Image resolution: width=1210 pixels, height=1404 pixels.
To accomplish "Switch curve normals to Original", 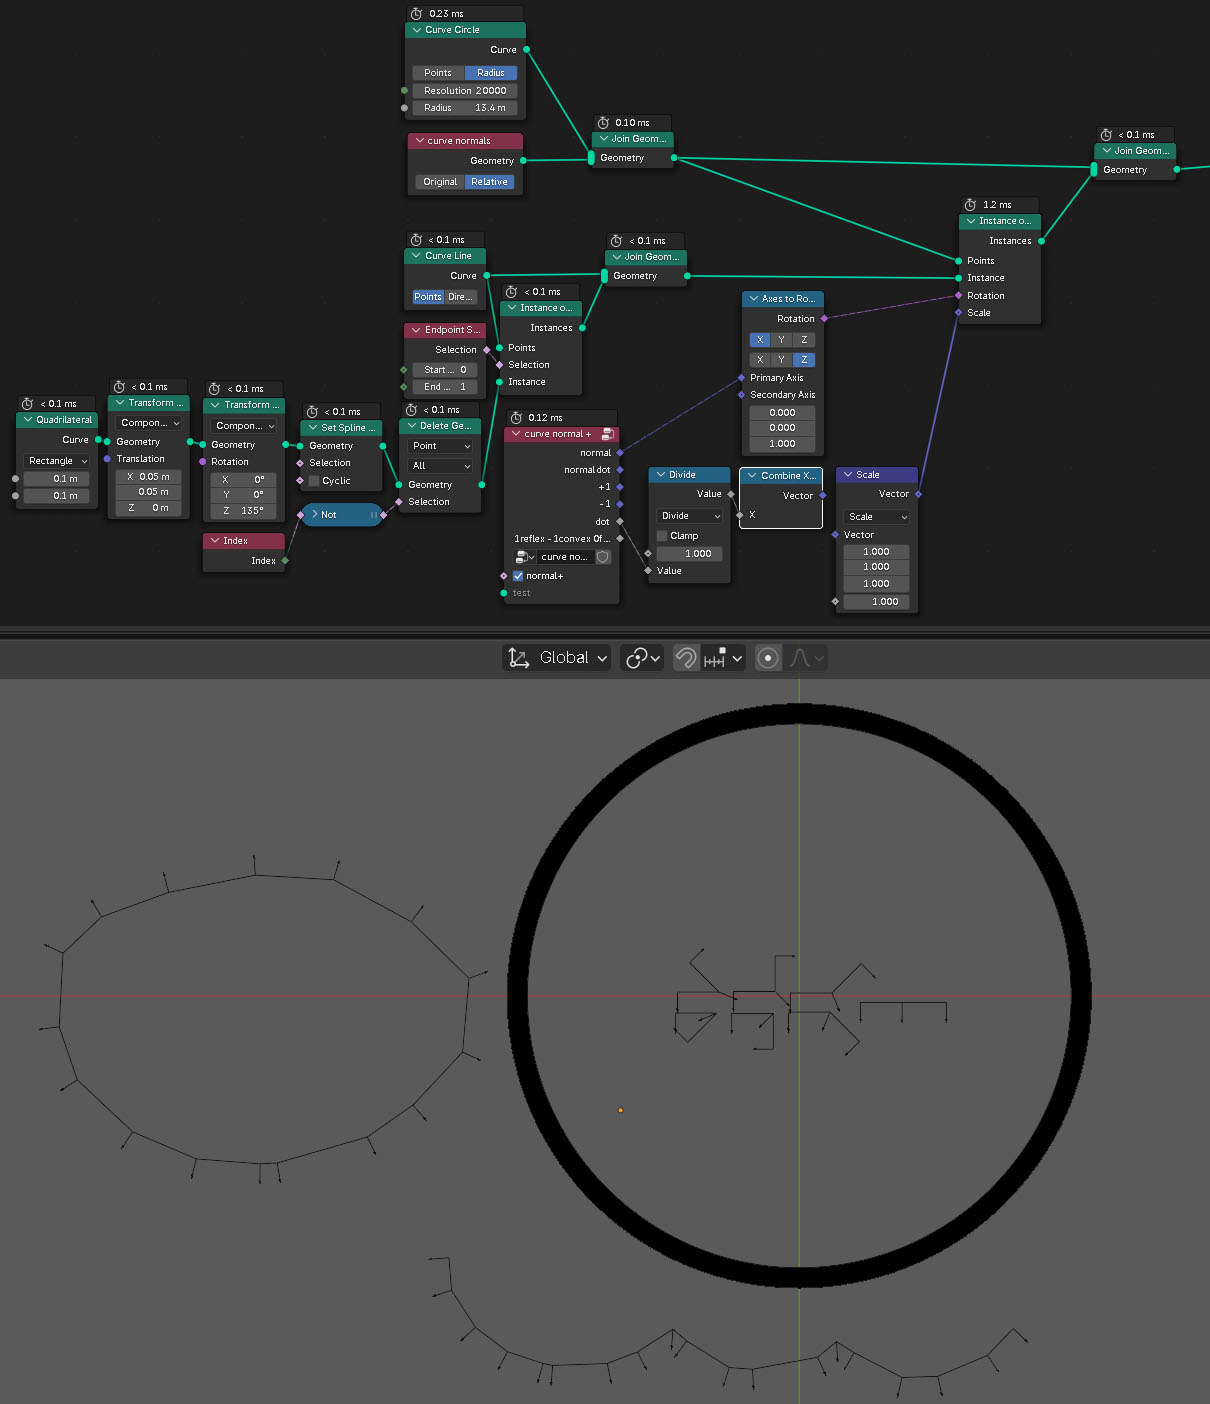I will tap(440, 182).
